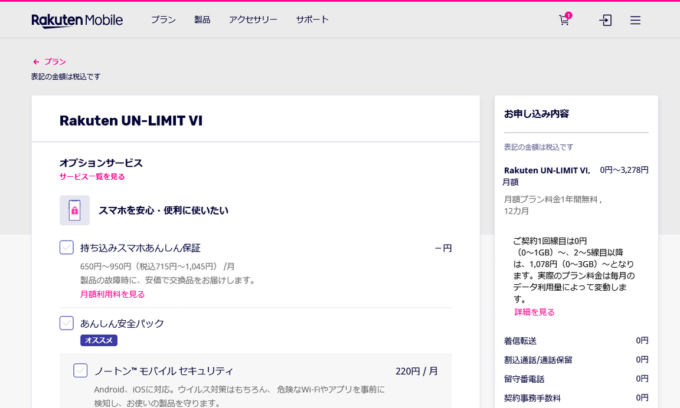The width and height of the screenshot is (680, 408).
Task: Click スマホを安心・便利に使いたい text
Action: (x=163, y=210)
